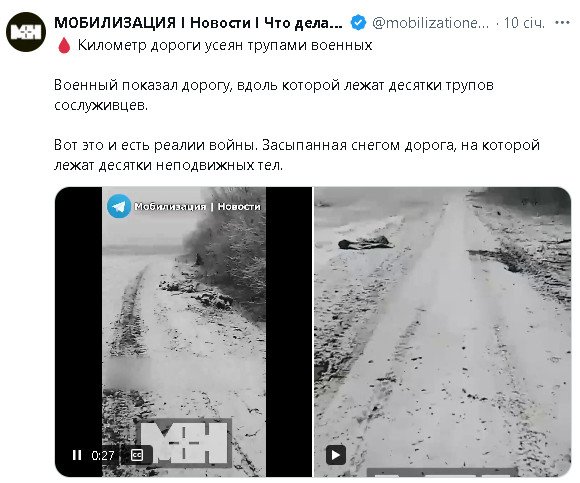The image size is (580, 483).
Task: Click the blue verified badge
Action: [x=358, y=23]
